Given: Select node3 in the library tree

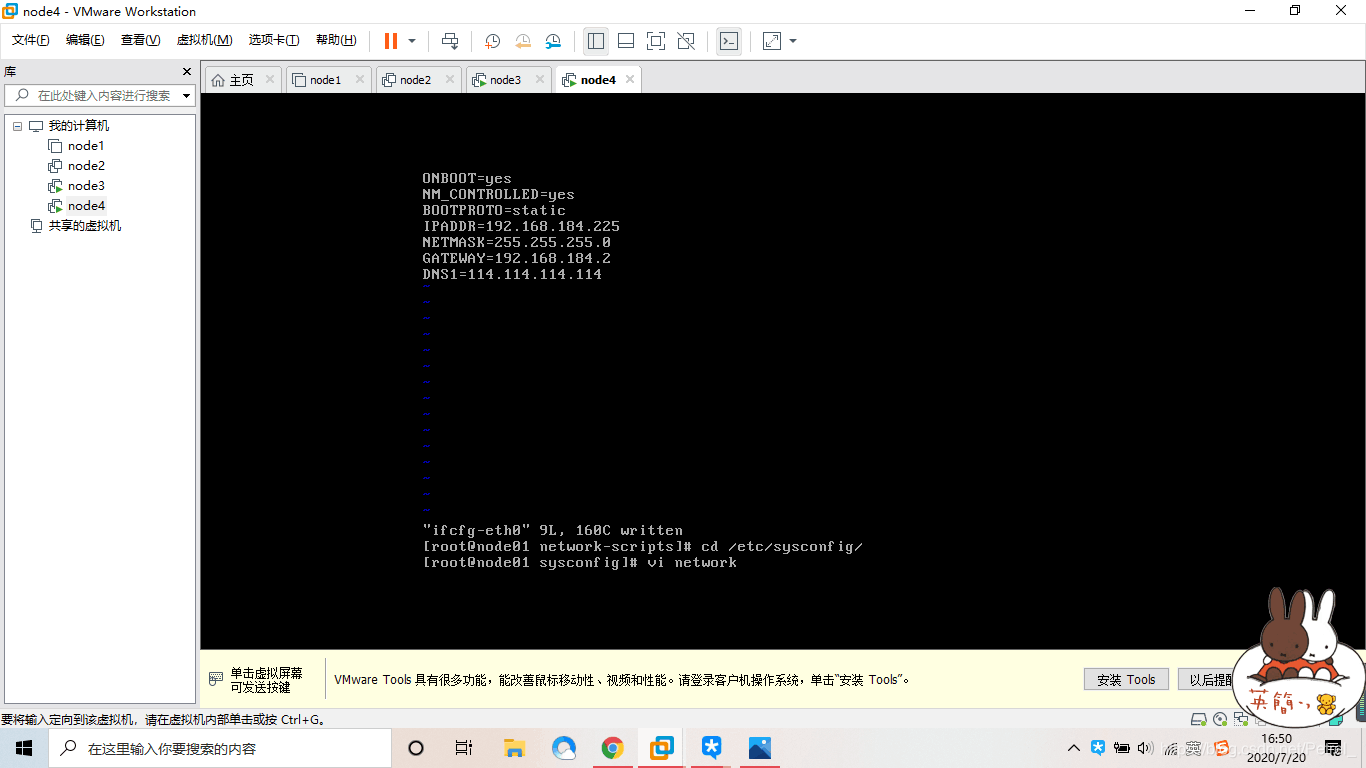Looking at the screenshot, I should [x=86, y=186].
